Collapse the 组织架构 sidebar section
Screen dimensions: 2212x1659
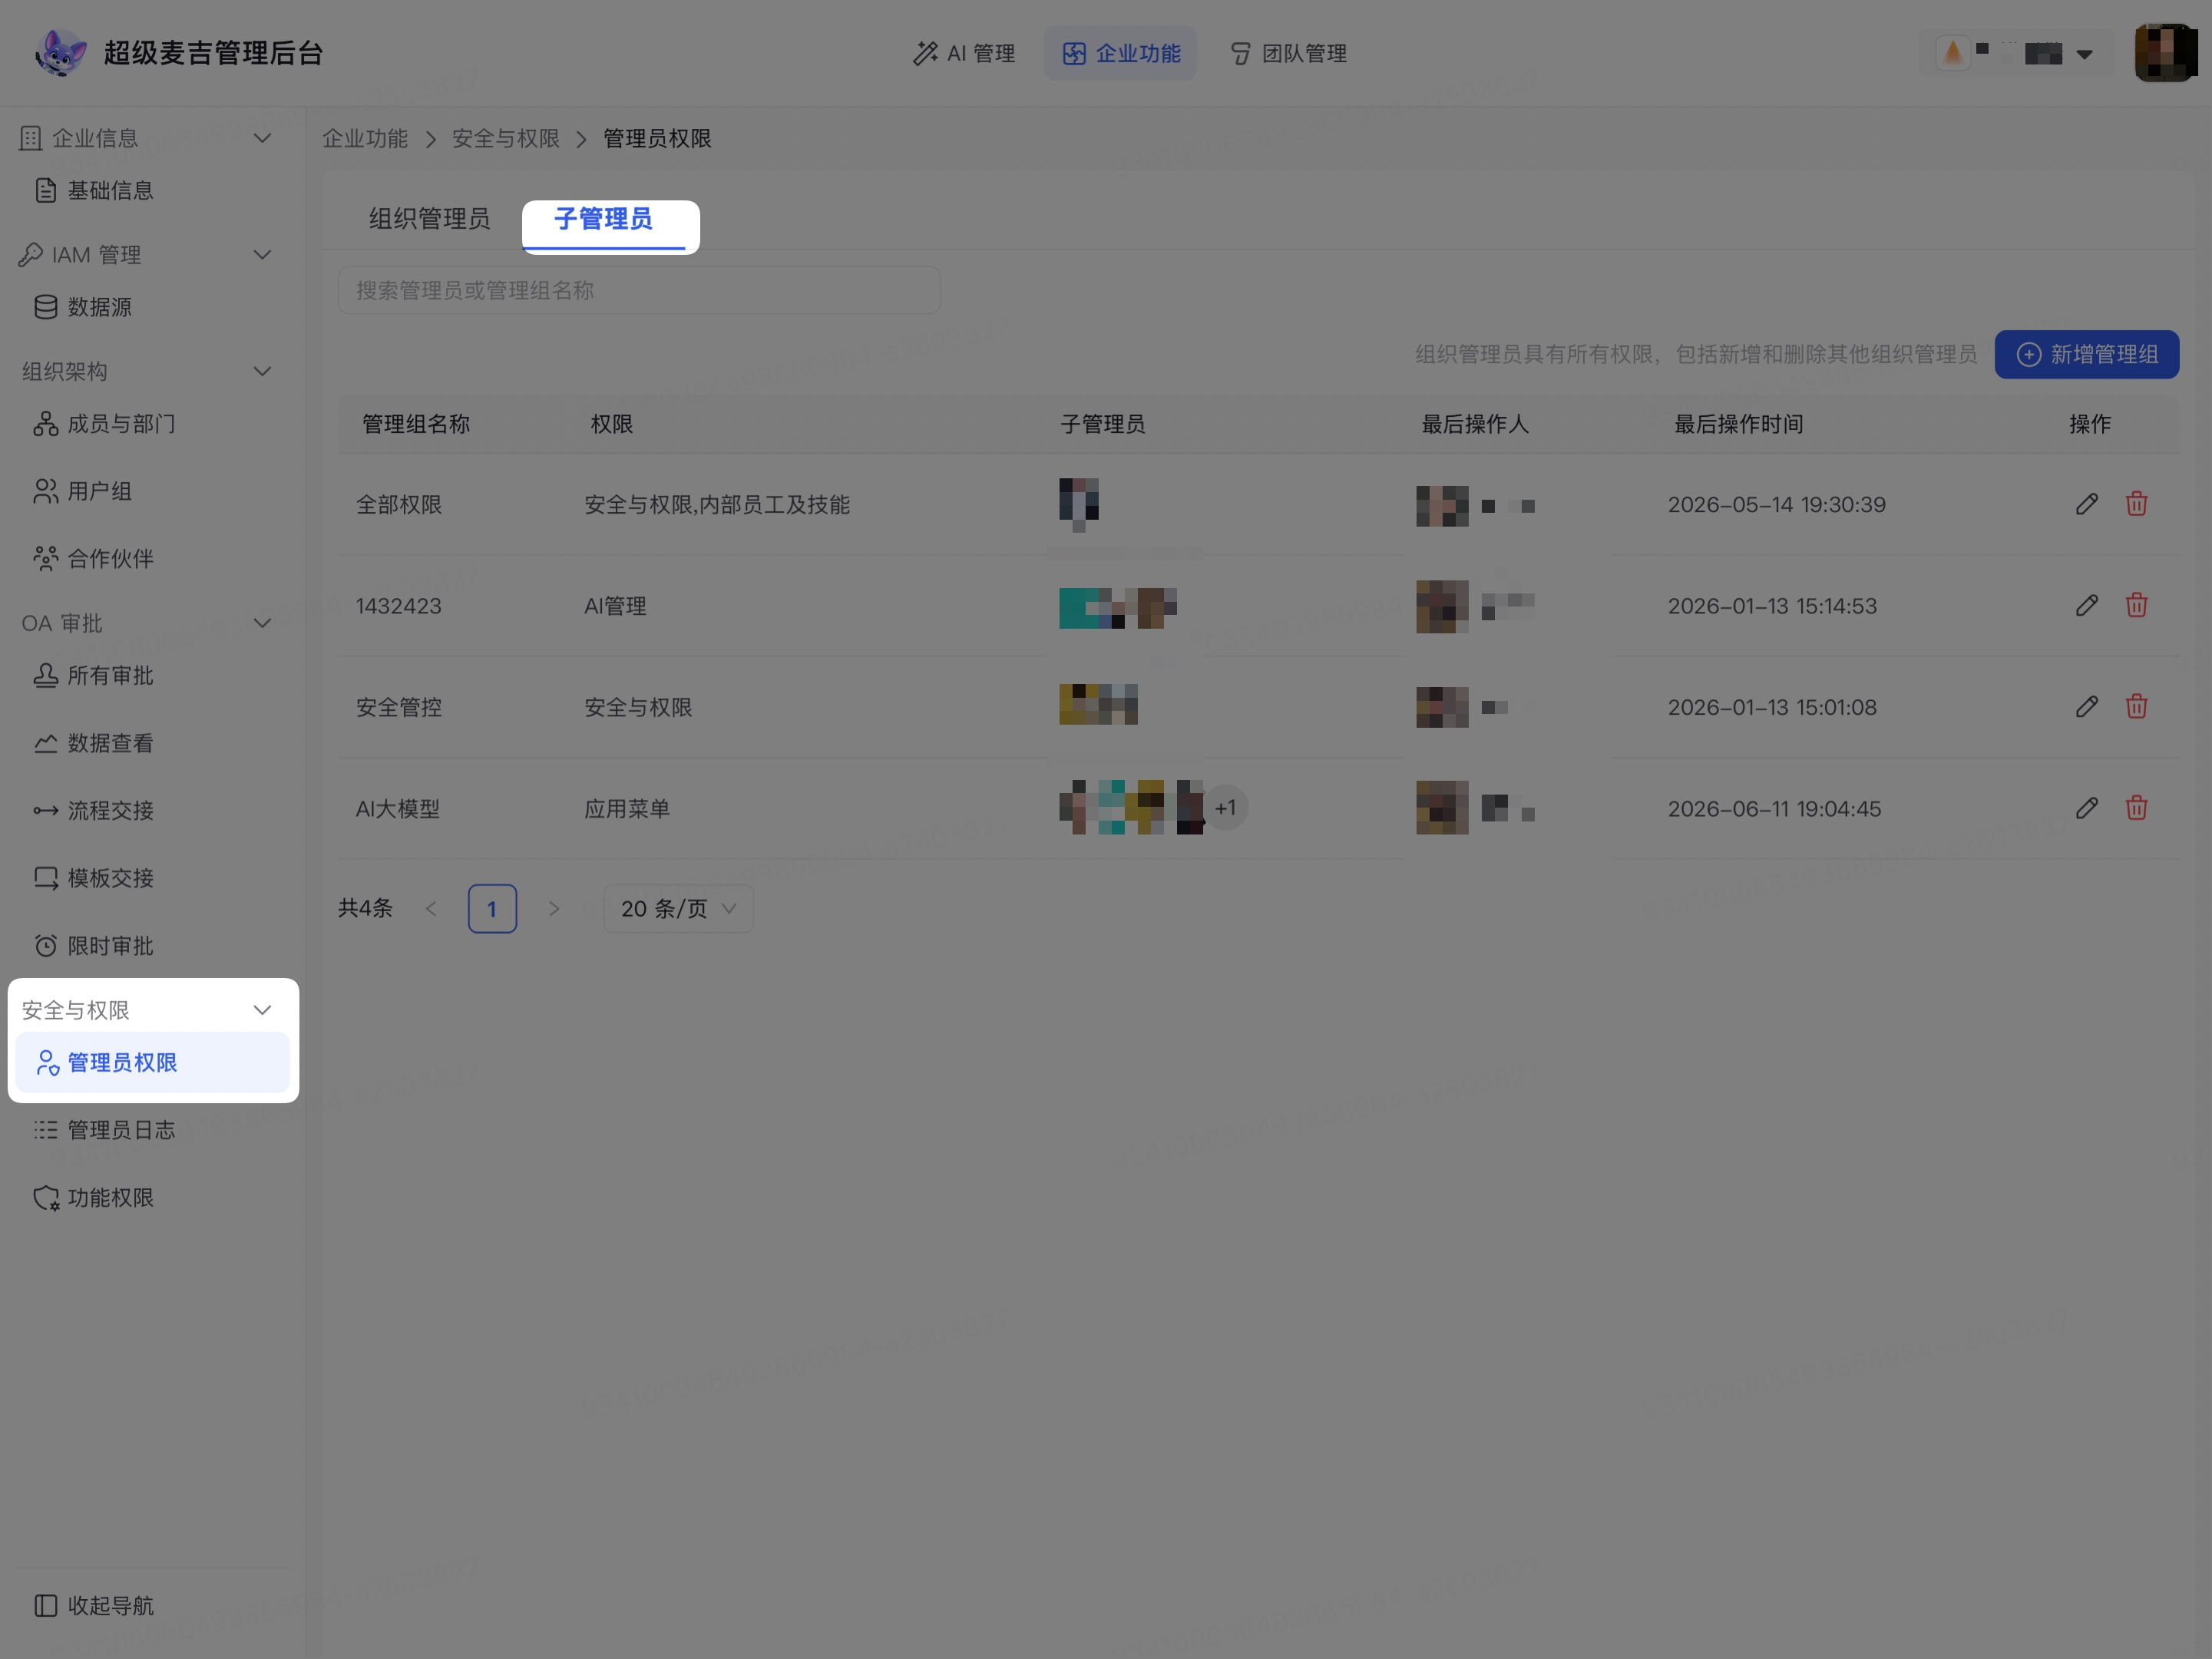(262, 372)
